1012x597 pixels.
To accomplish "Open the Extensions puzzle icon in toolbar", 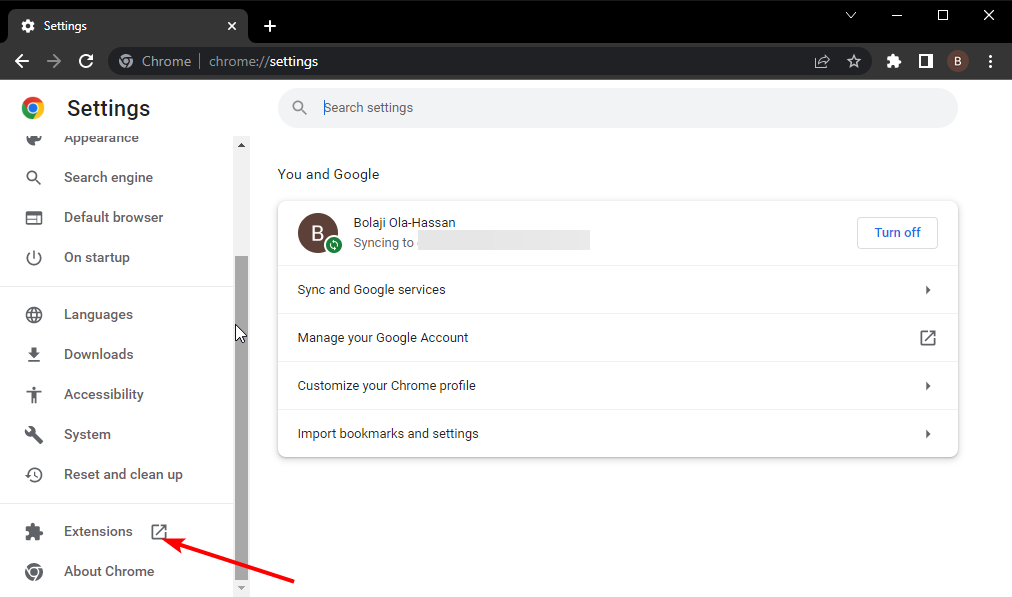I will click(893, 61).
